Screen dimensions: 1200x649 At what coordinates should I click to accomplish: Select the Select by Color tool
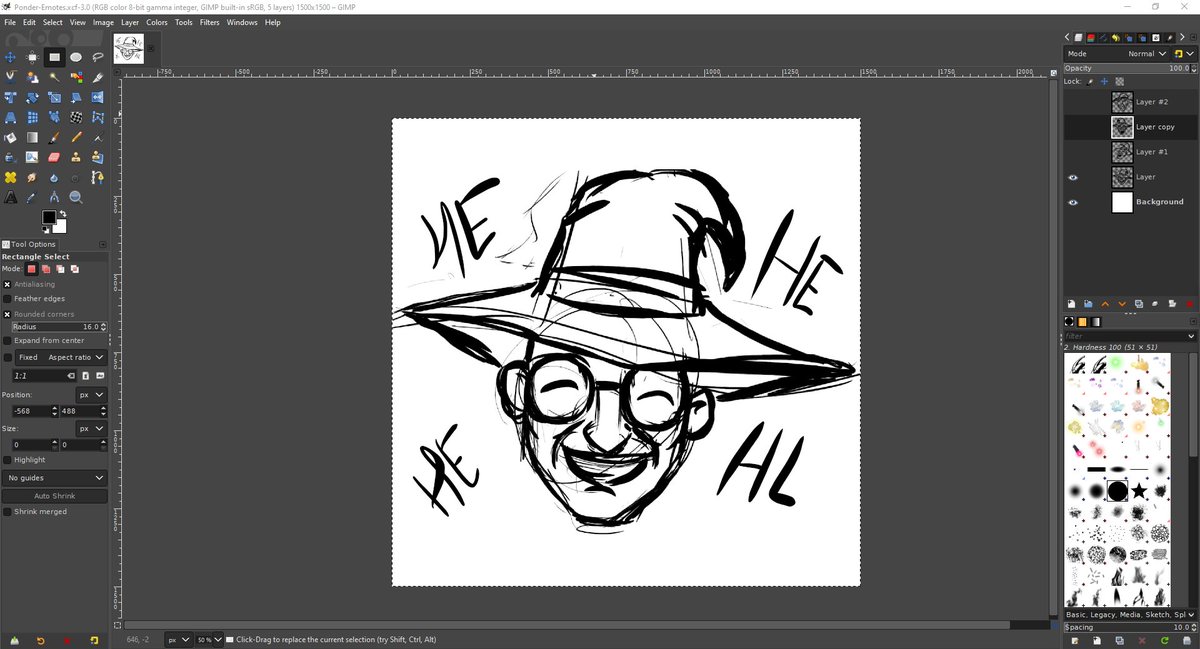click(x=76, y=77)
